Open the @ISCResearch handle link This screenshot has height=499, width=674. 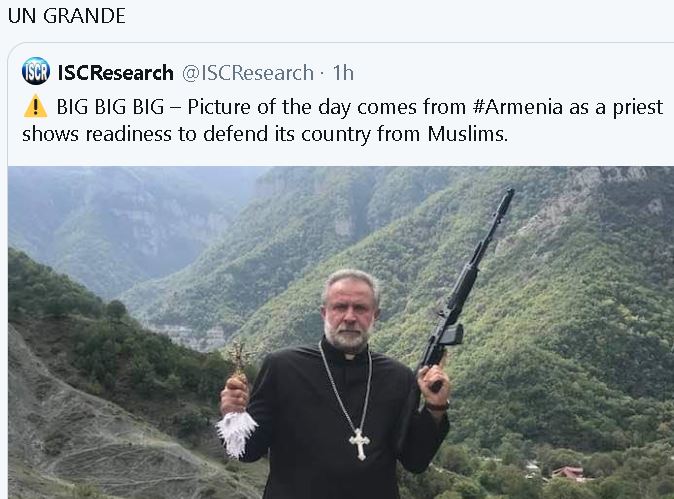[x=247, y=73]
